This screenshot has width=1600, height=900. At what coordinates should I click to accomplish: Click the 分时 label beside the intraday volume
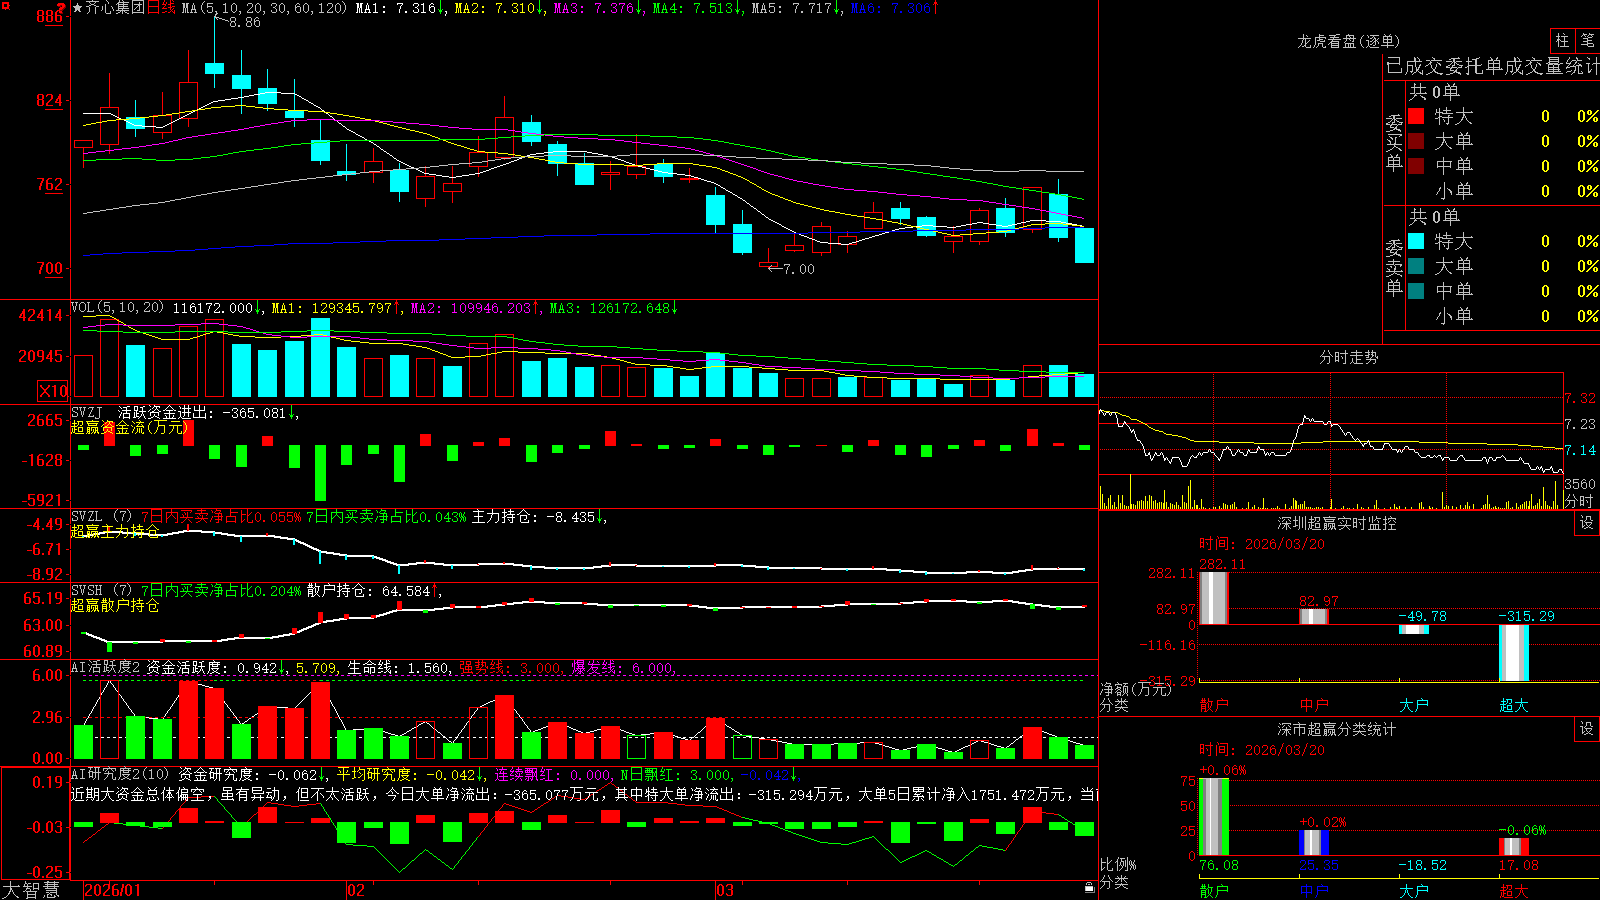(x=1579, y=500)
